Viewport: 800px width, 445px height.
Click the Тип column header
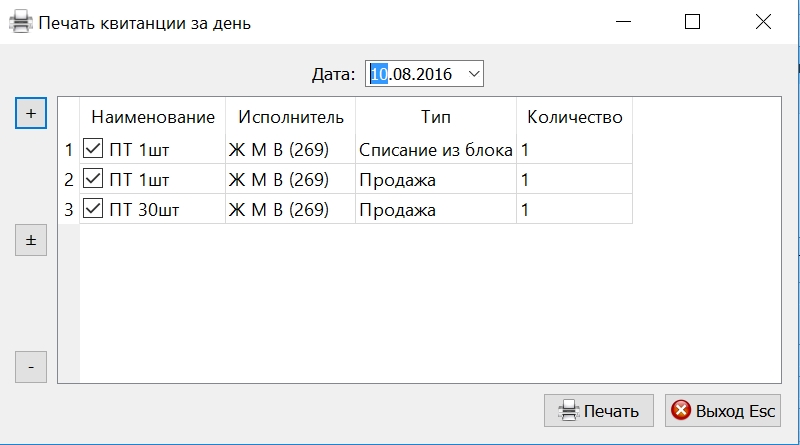[x=436, y=117]
